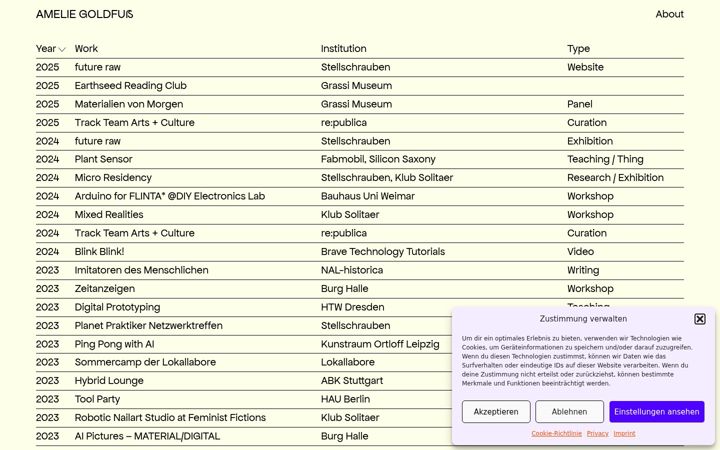This screenshot has height=450, width=720.
Task: Sort by the Work column header
Action: [86, 49]
